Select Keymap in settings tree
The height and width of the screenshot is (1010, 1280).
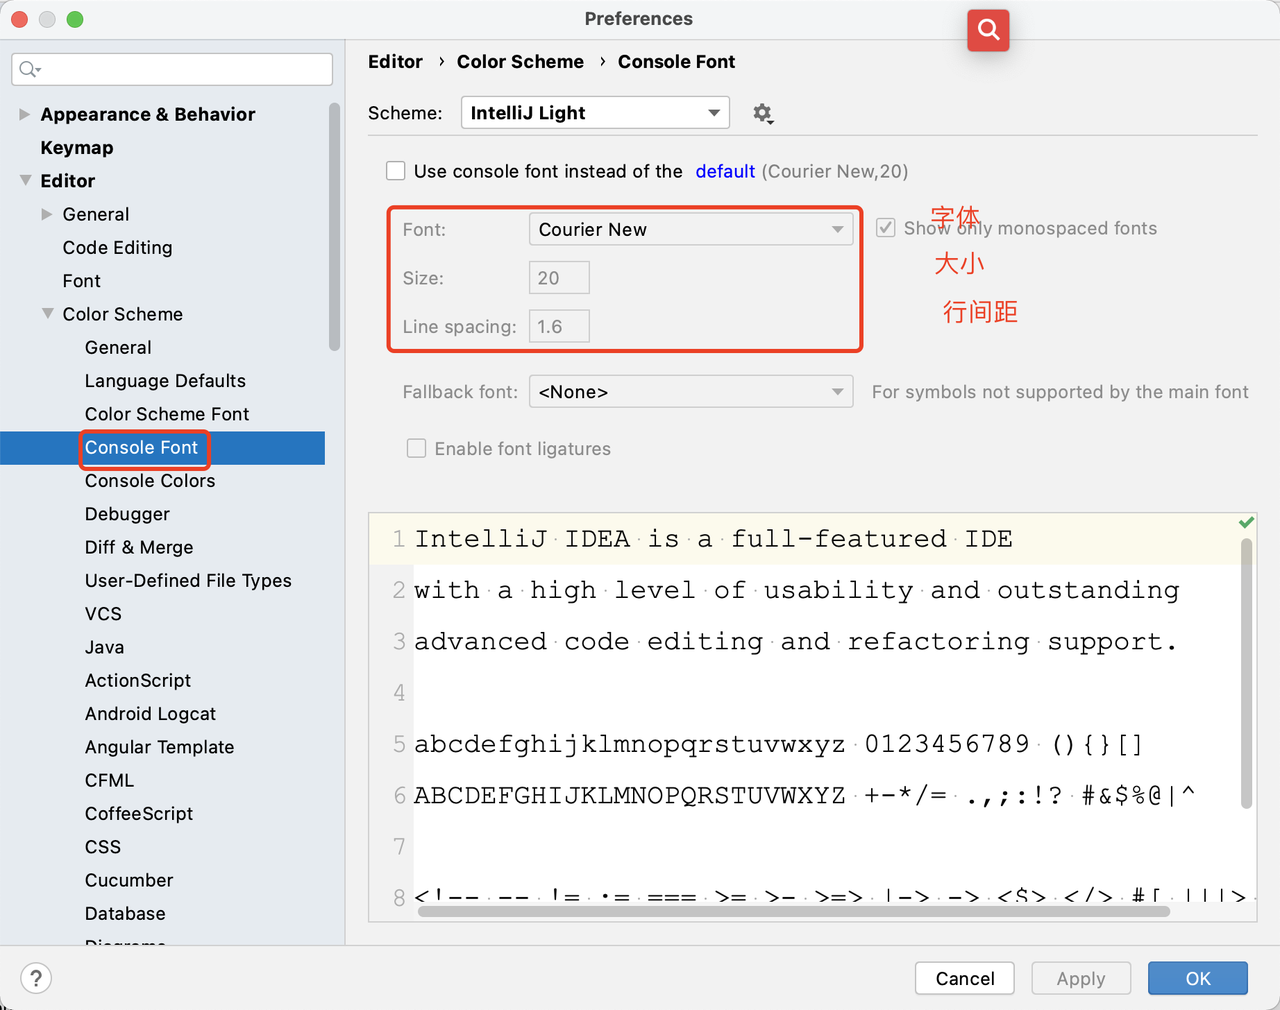click(77, 148)
